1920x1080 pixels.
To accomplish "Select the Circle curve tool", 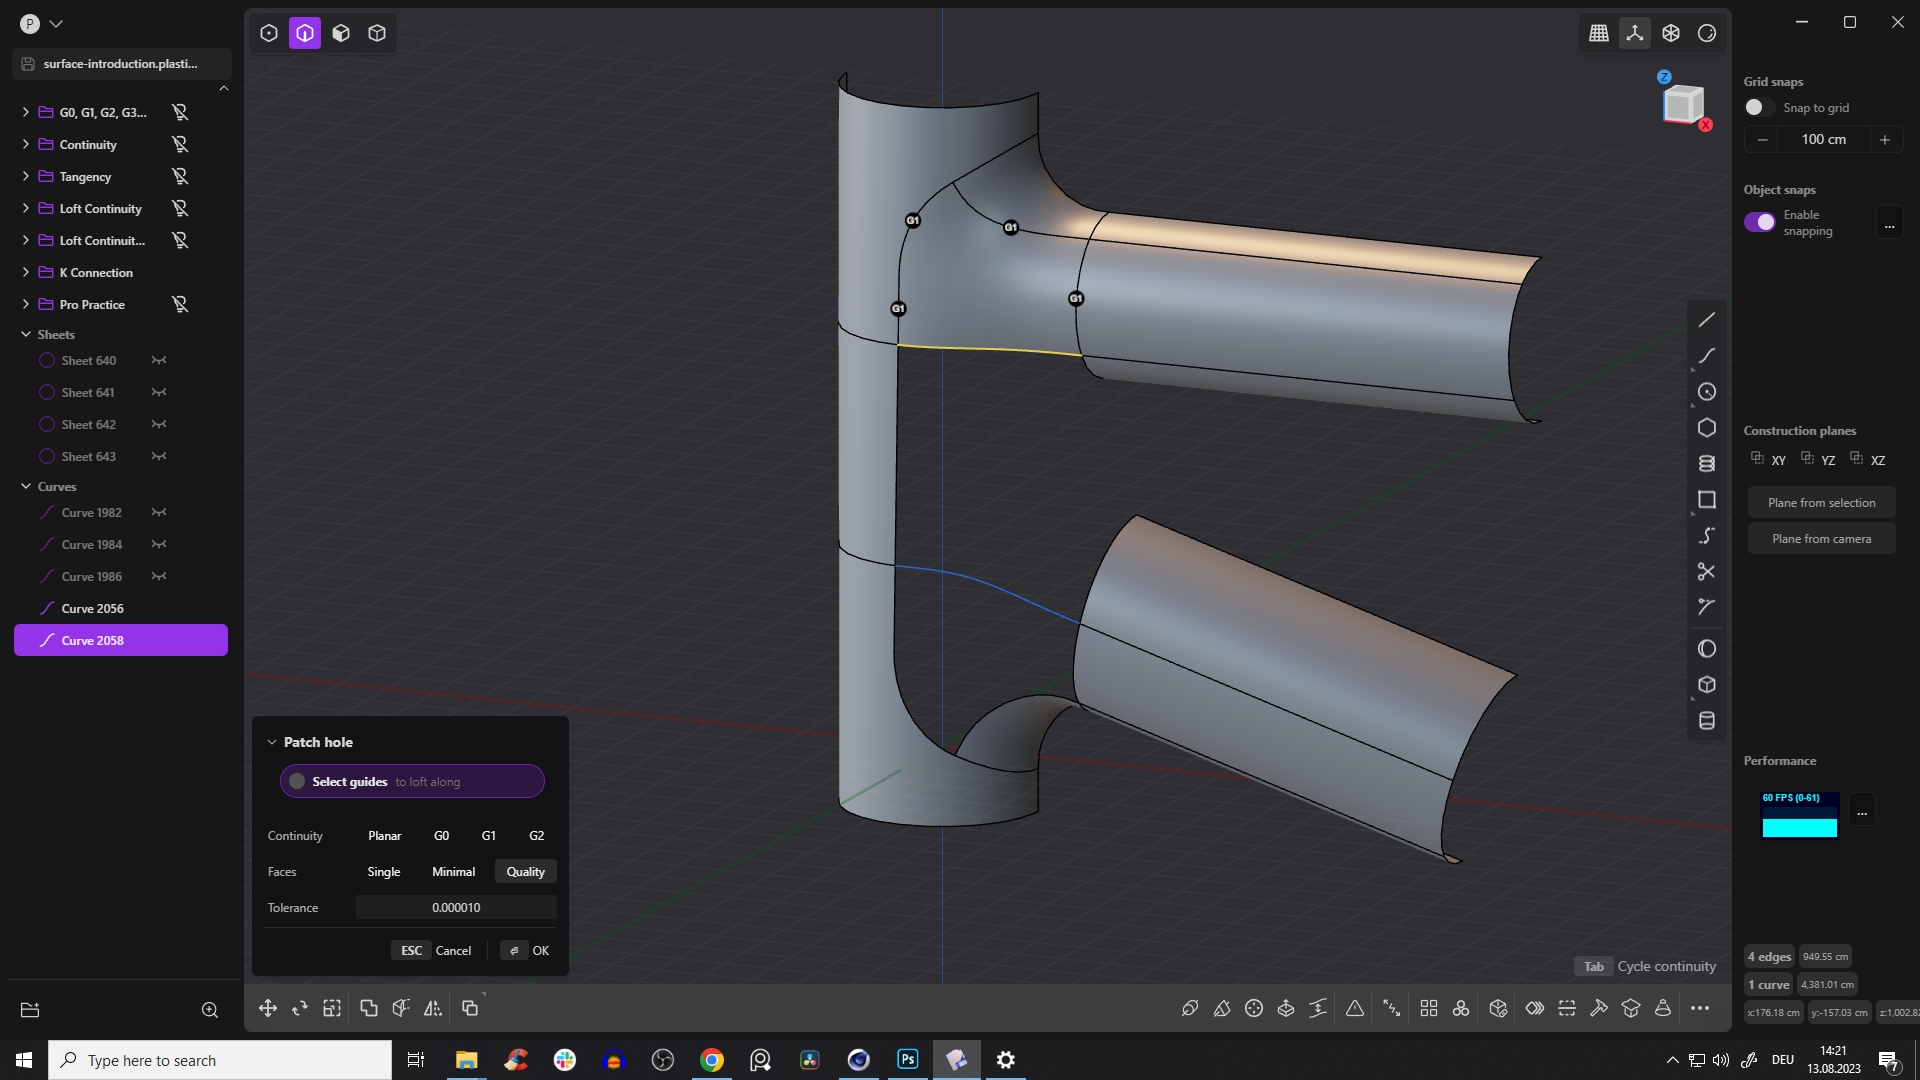I will coord(1706,392).
